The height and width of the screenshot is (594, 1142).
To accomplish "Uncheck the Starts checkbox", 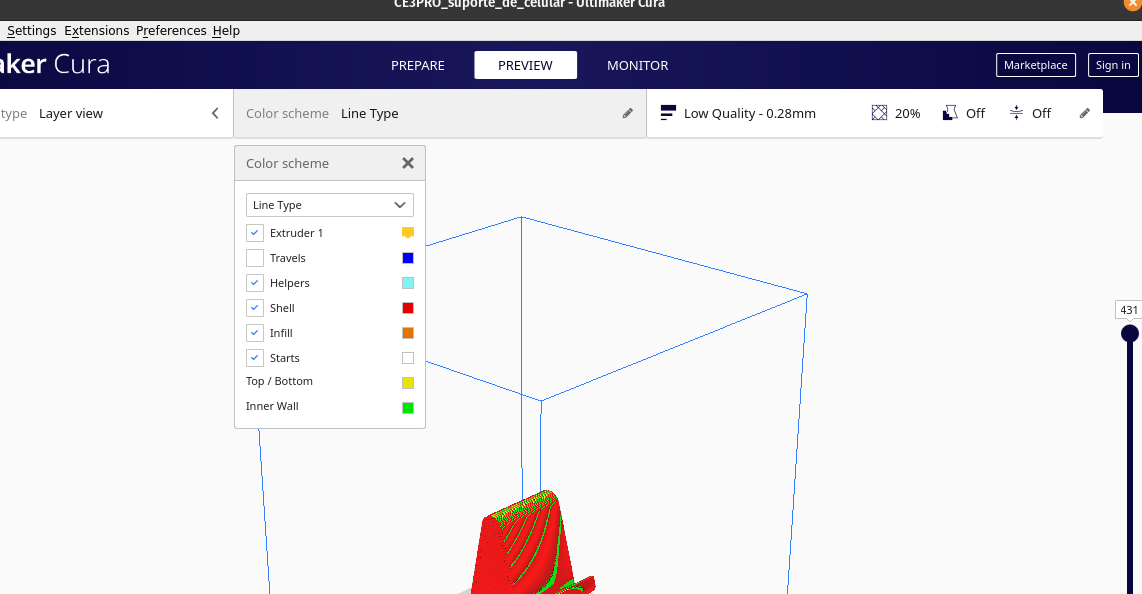I will [x=255, y=358].
